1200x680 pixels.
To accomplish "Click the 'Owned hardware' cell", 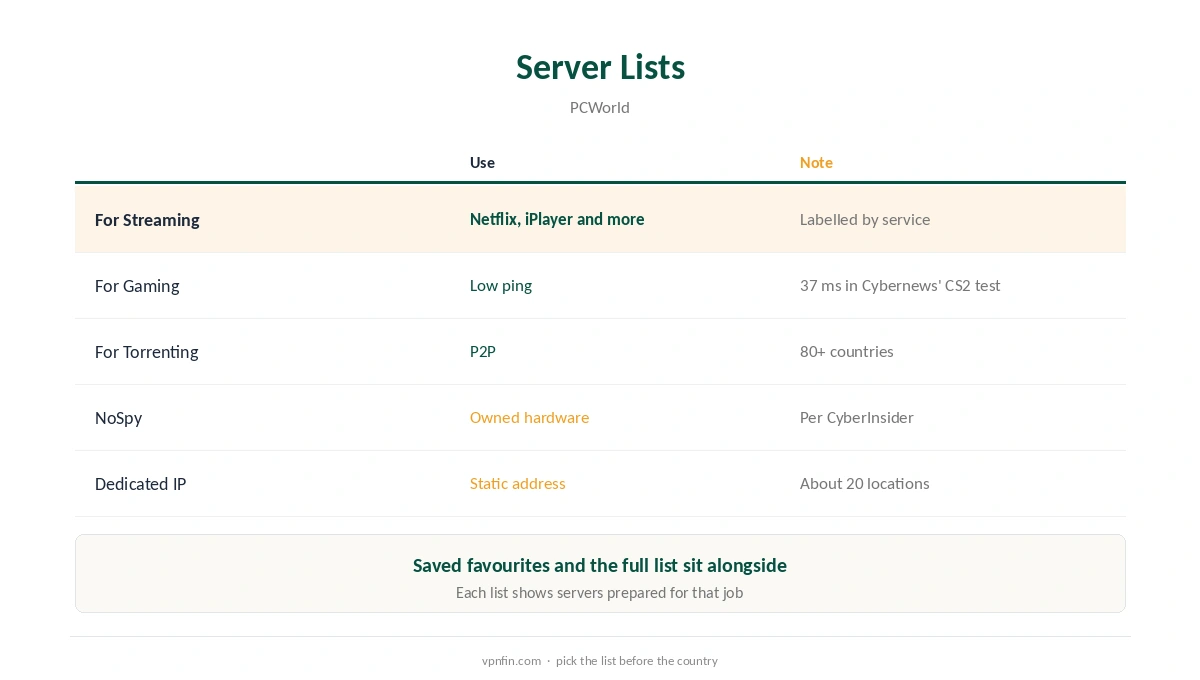I will 530,418.
